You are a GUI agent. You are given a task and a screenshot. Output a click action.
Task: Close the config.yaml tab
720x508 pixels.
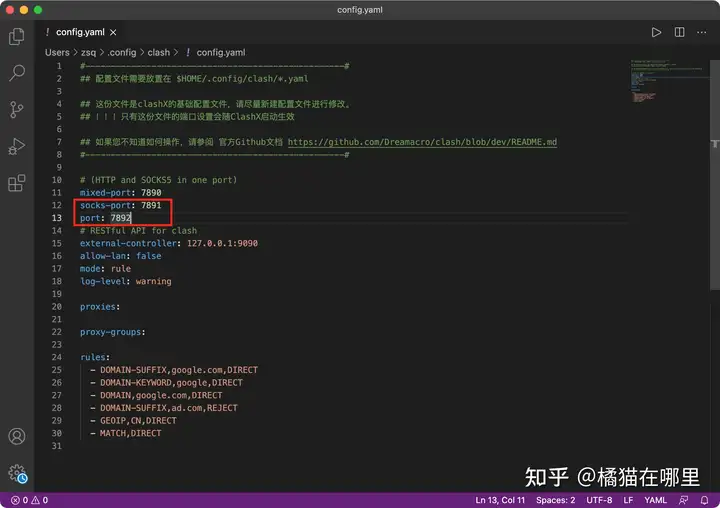[113, 32]
